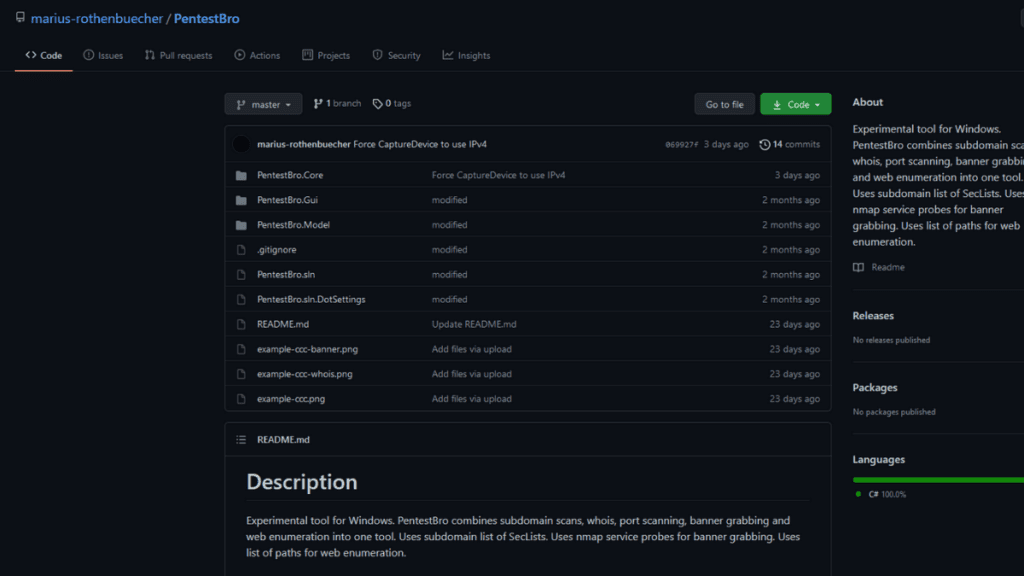Go to the Actions tab
This screenshot has width=1024, height=576.
pos(257,56)
